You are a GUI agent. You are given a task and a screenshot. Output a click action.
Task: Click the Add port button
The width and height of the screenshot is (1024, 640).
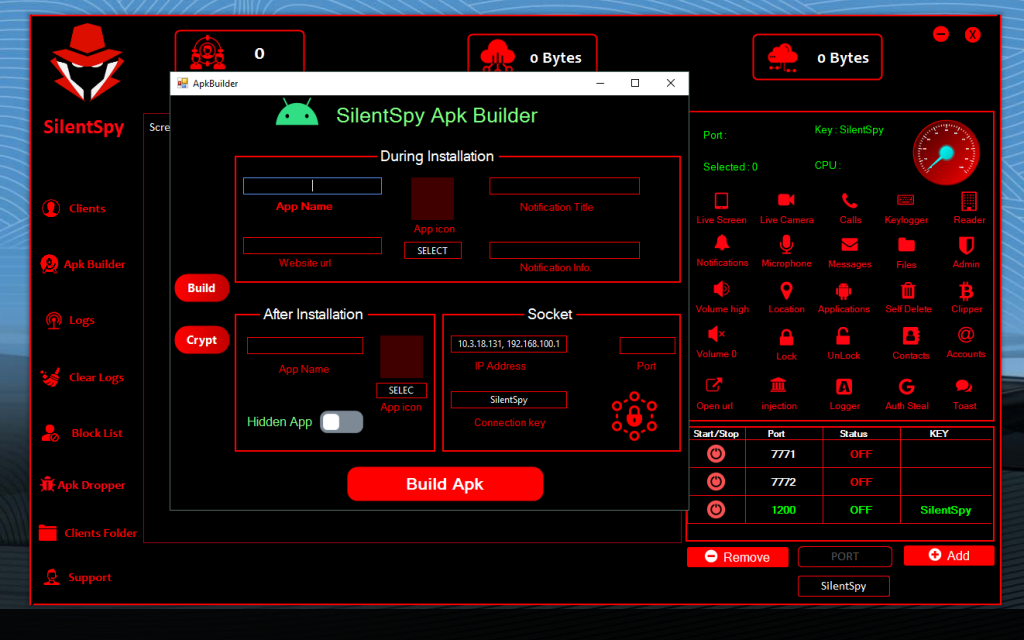pyautogui.click(x=948, y=555)
